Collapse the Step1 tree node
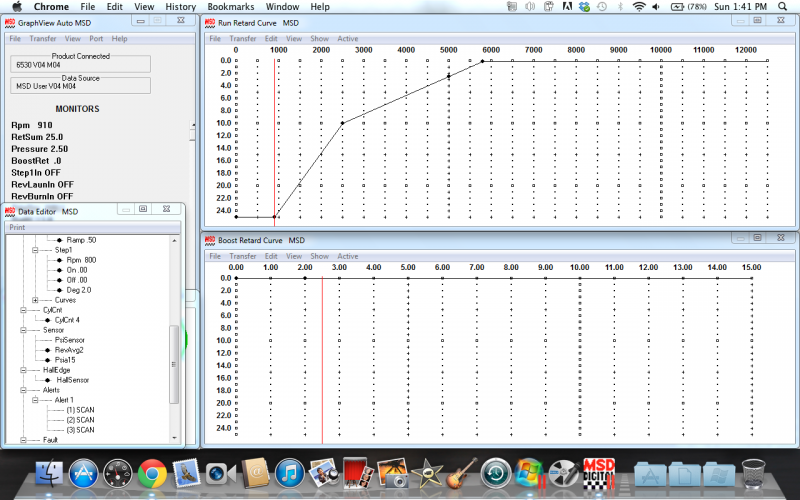 tap(36, 250)
